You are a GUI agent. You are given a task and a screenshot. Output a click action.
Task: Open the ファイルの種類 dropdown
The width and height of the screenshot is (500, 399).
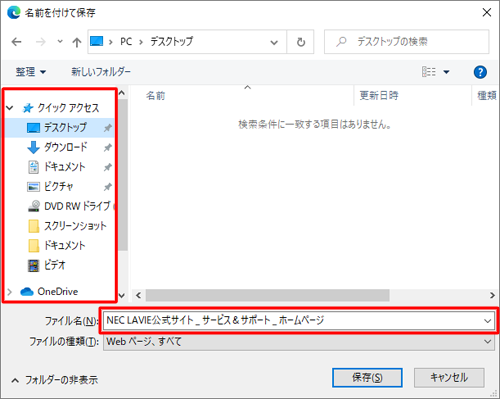click(299, 342)
